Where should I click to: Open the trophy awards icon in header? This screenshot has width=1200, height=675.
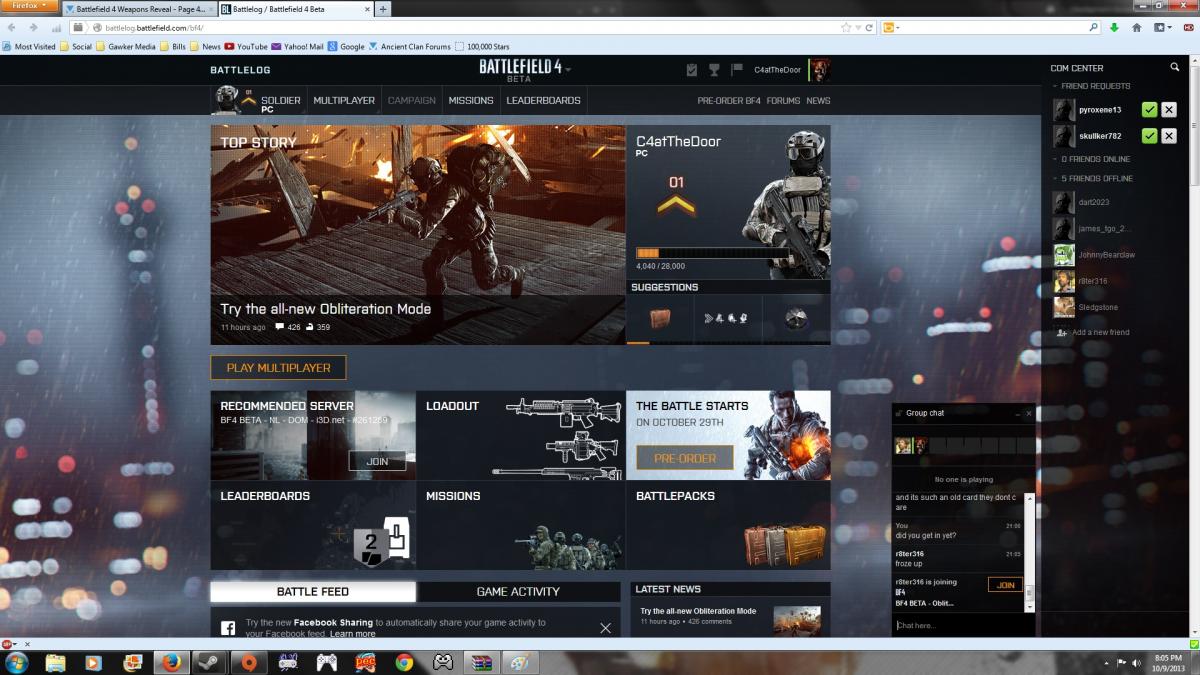coord(714,70)
